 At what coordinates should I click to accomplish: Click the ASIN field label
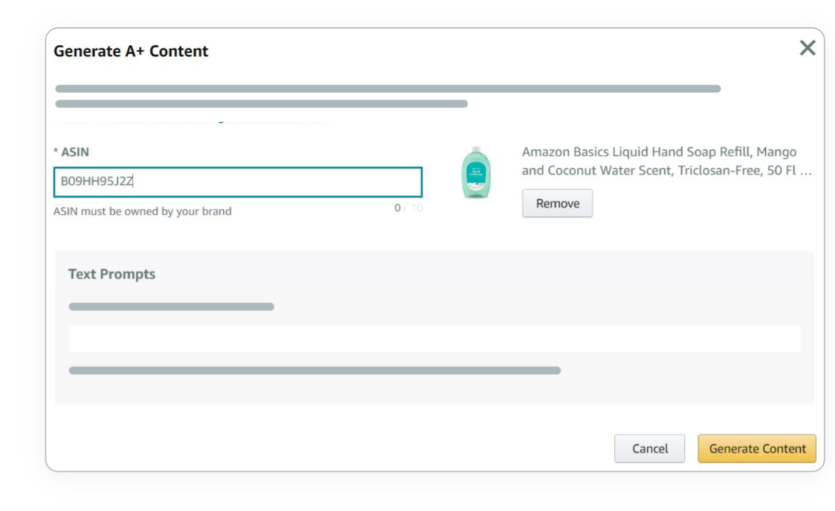click(x=71, y=152)
